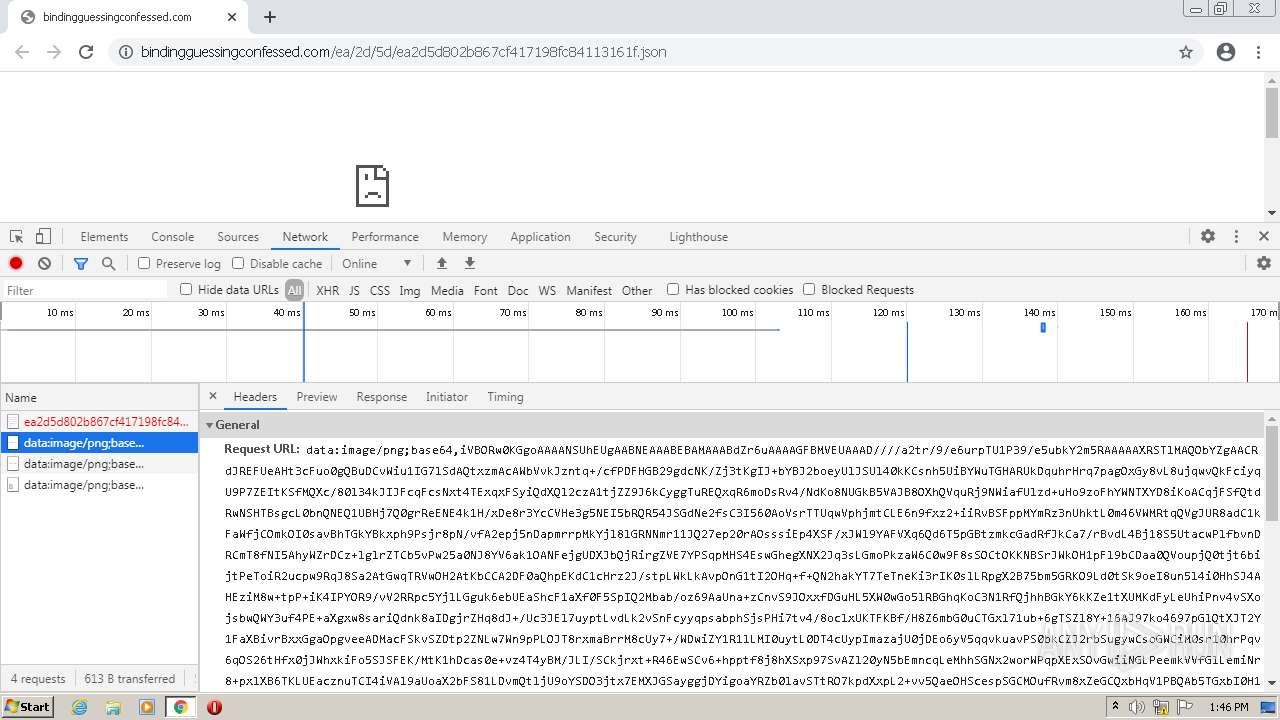Open the Response tab of request
Image resolution: width=1280 pixels, height=720 pixels.
point(382,397)
